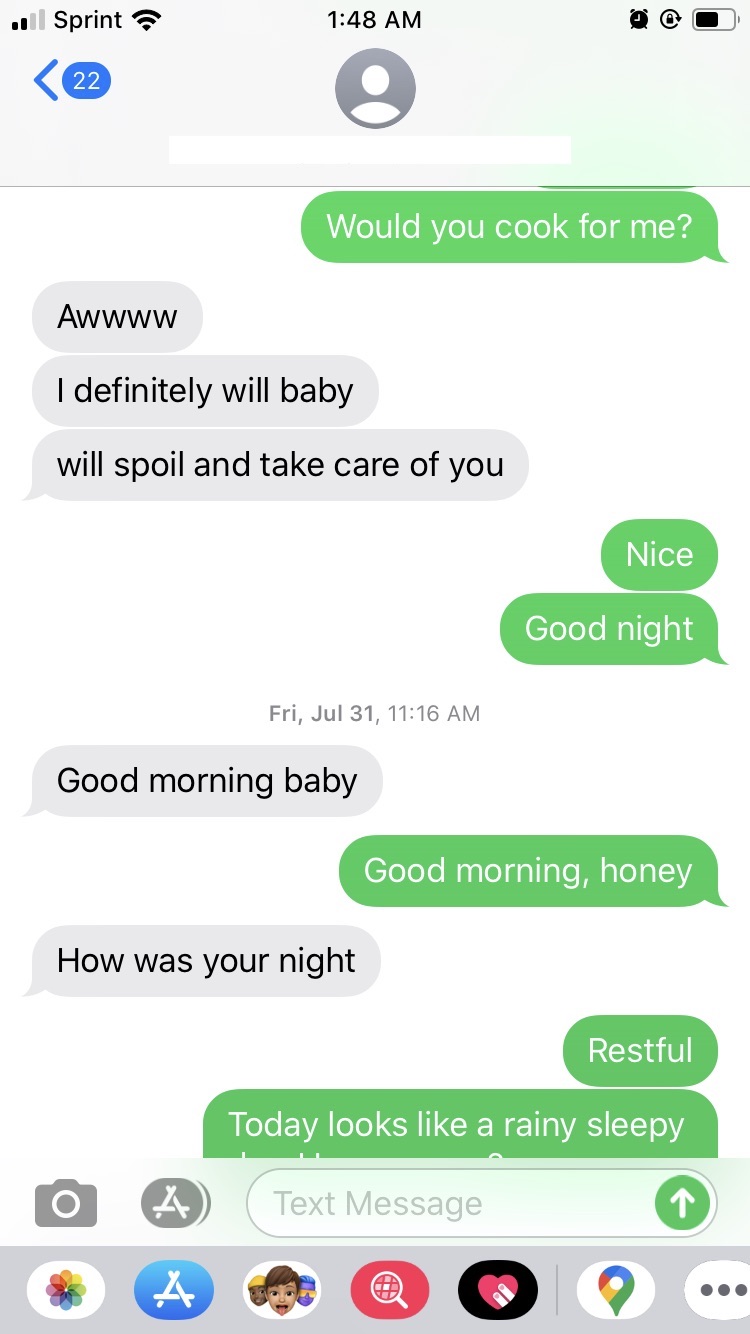
Task: Tap the redacted contact name in header
Action: (x=370, y=150)
